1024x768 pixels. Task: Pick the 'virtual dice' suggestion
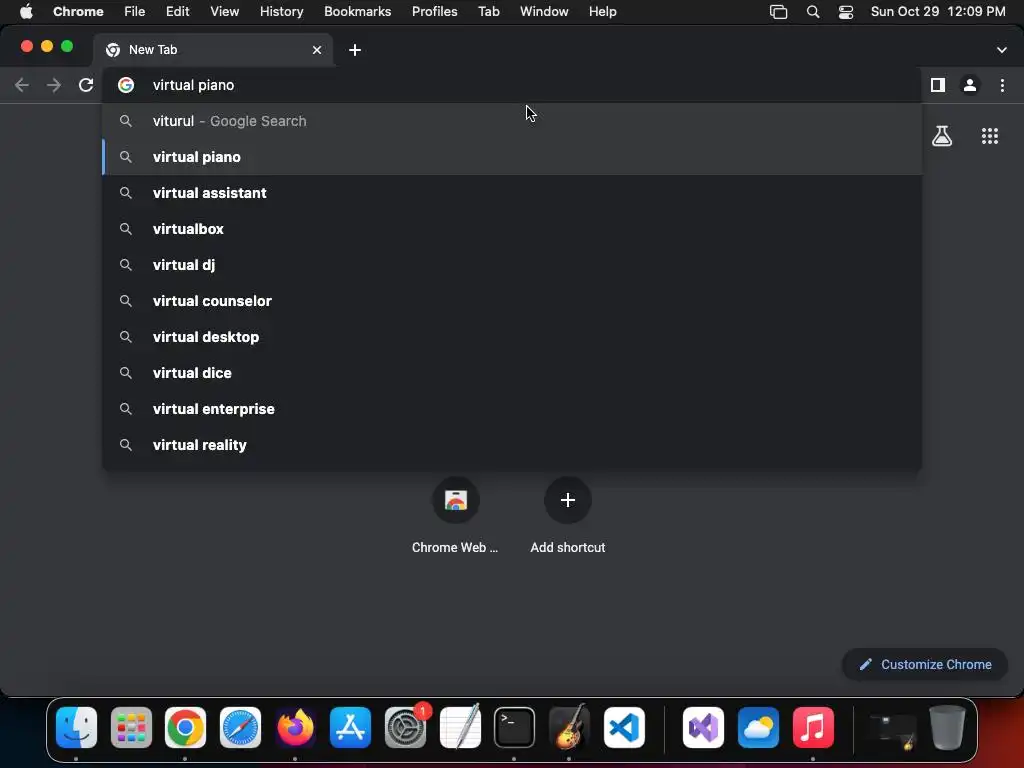click(x=512, y=372)
